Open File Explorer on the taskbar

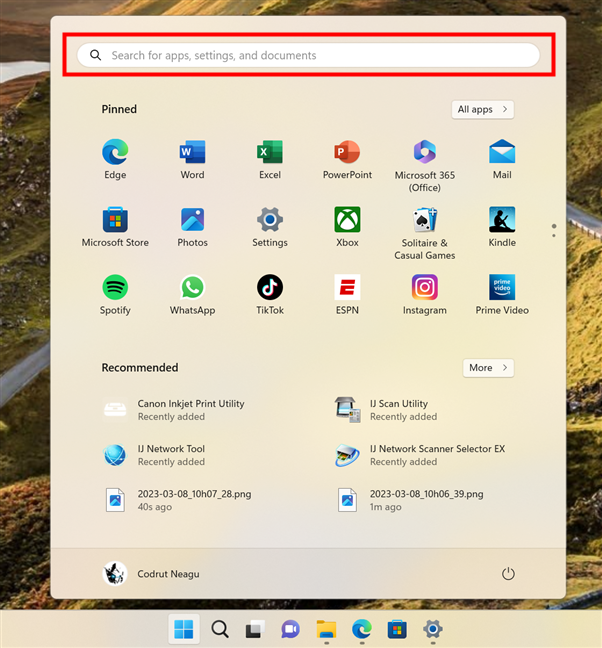click(326, 629)
